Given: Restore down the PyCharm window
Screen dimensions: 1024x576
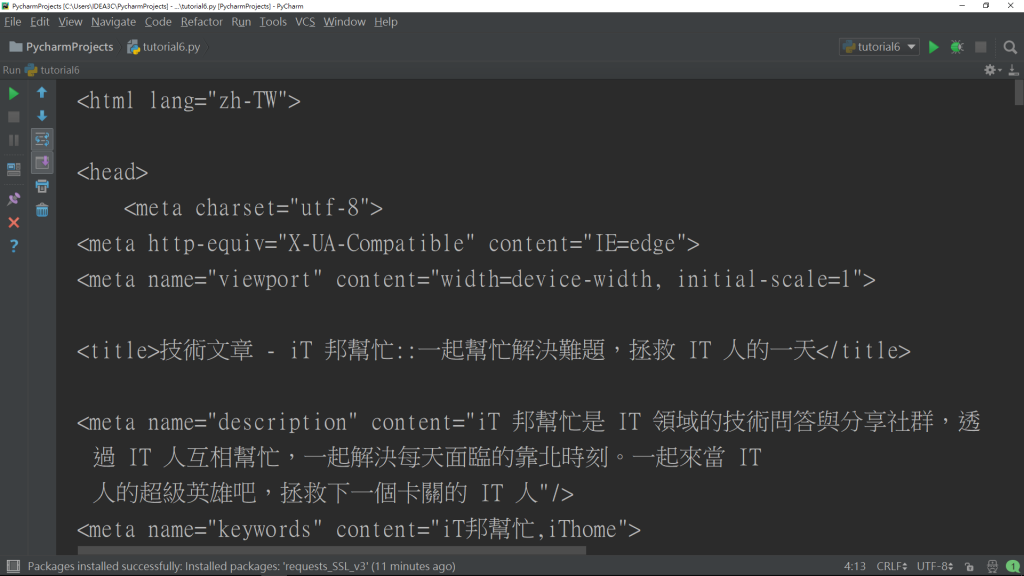Looking at the screenshot, I should [x=986, y=5].
